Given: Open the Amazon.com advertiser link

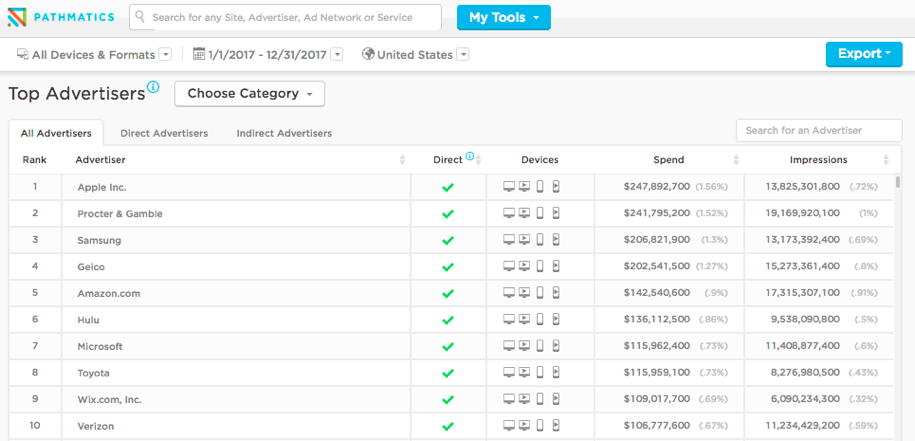Looking at the screenshot, I should click(x=109, y=293).
